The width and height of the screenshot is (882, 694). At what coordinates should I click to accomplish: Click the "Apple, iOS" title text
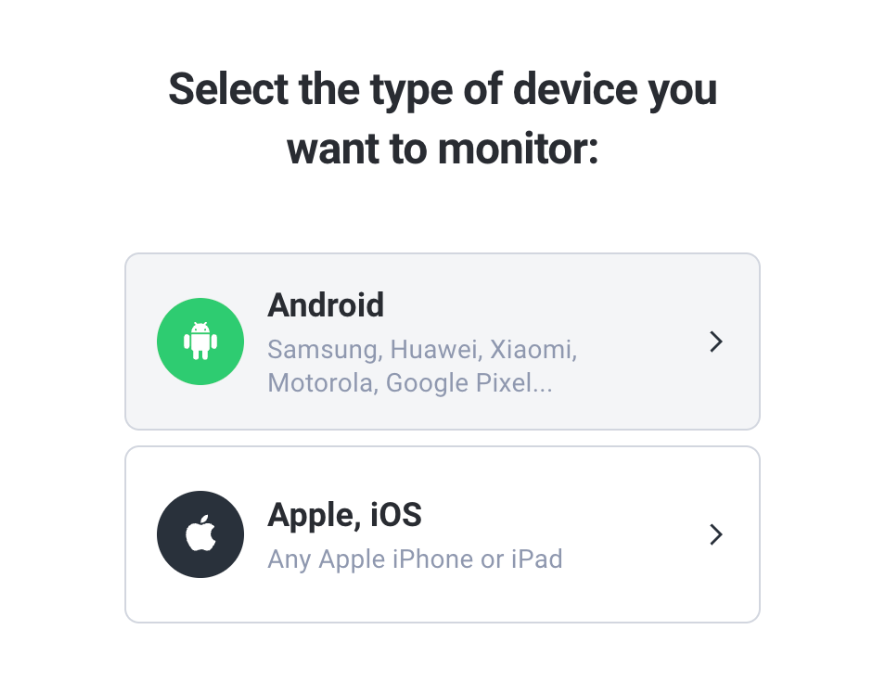(344, 515)
